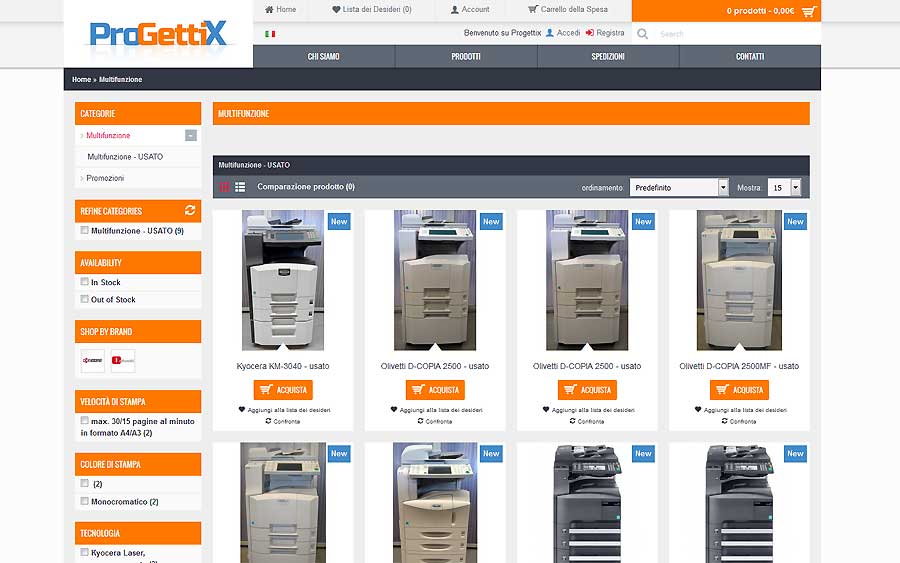
Task: Open Comparazione prodotto (0) link
Action: 306,187
